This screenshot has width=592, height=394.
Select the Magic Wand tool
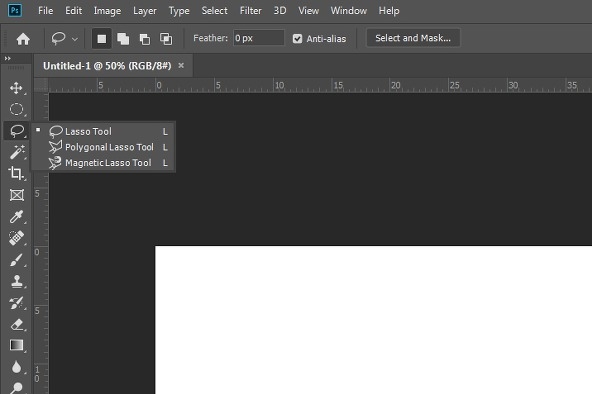click(x=17, y=152)
